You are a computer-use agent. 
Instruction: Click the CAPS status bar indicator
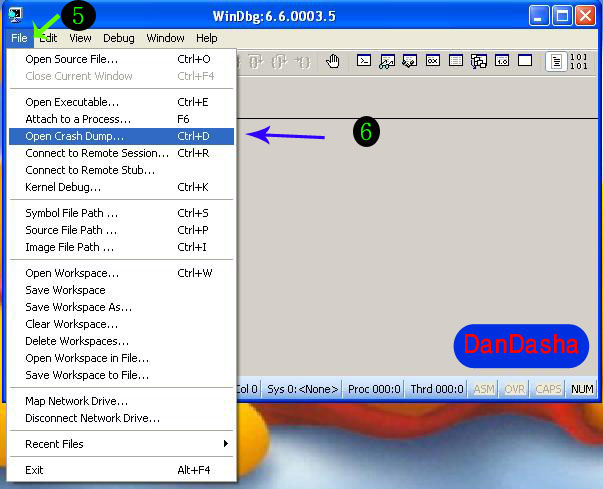pyautogui.click(x=548, y=389)
